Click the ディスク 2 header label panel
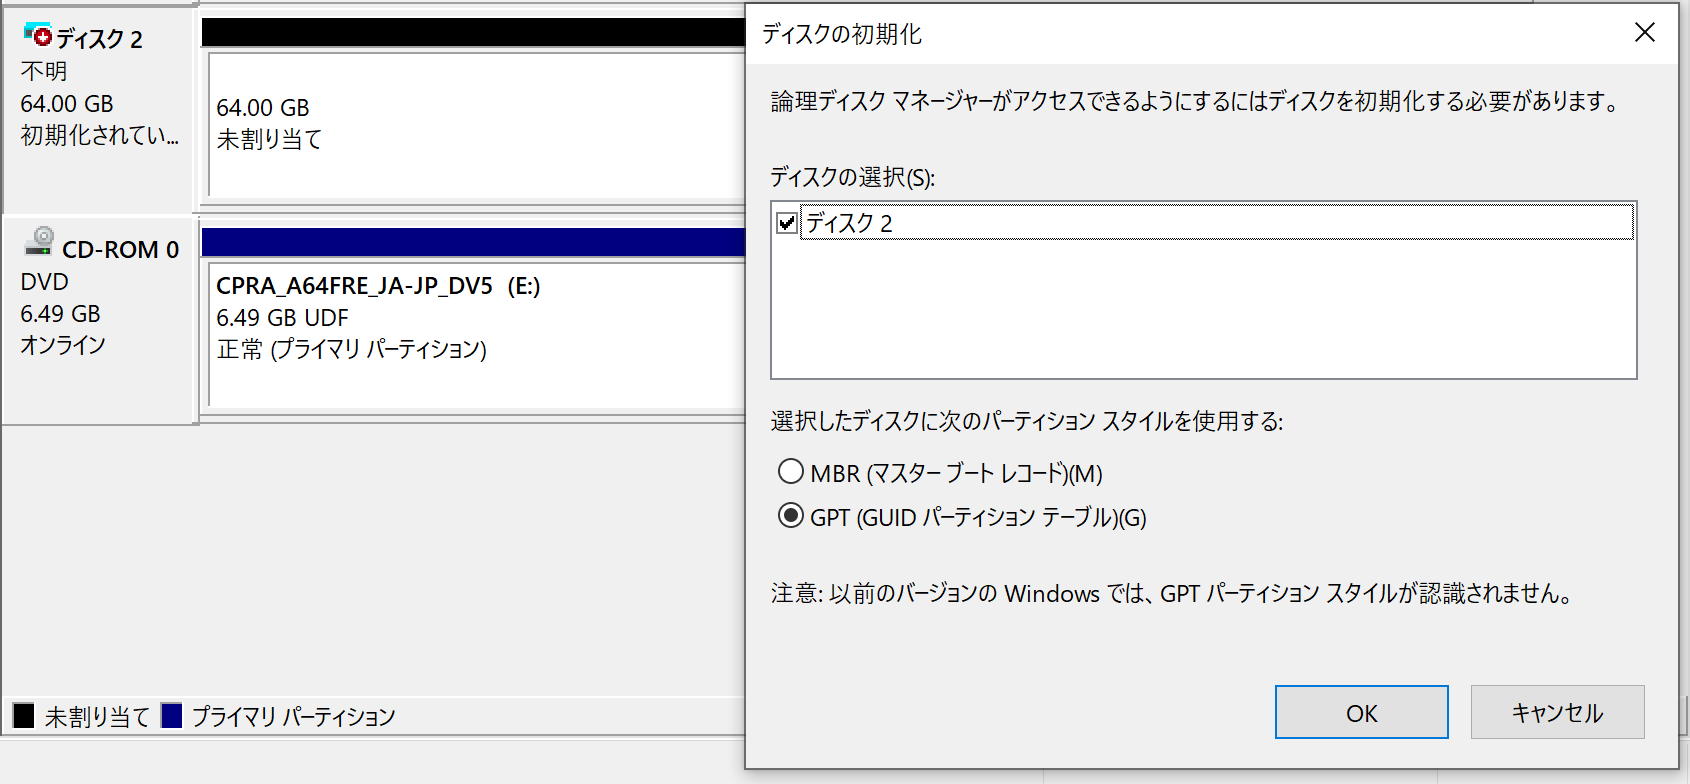Image resolution: width=1690 pixels, height=784 pixels. 97,110
